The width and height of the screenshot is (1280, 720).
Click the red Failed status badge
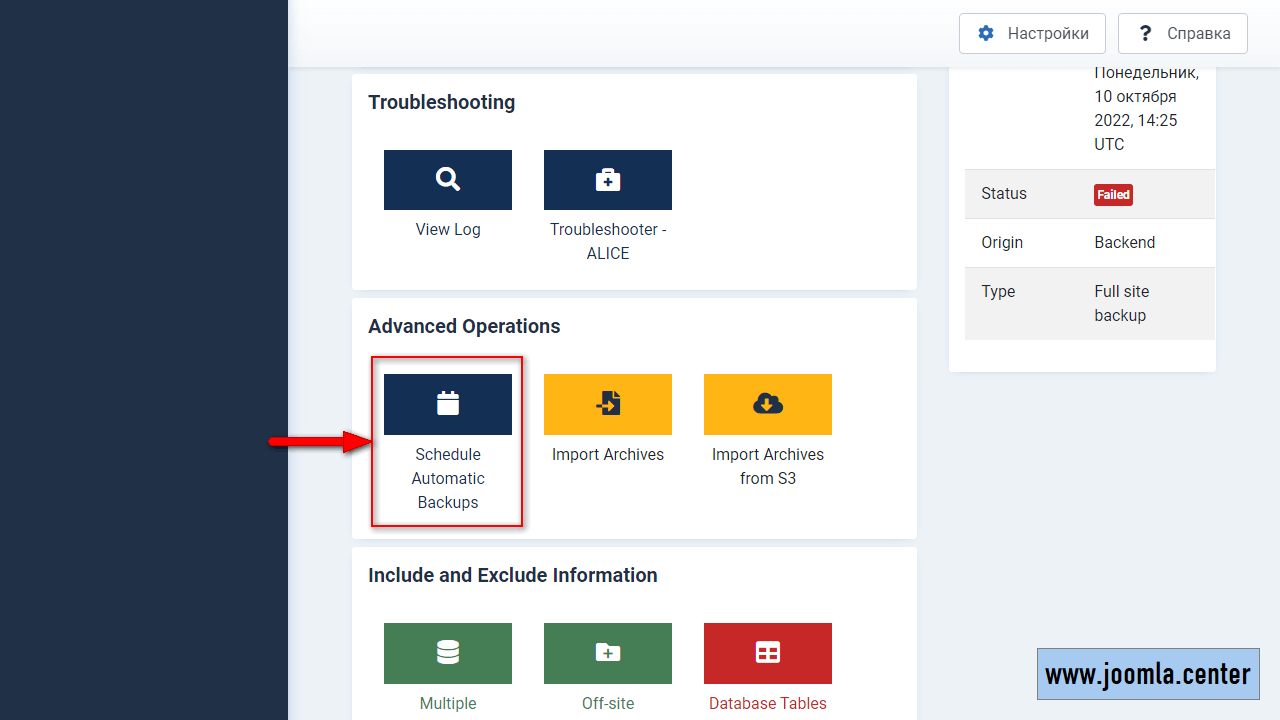pyautogui.click(x=1113, y=195)
